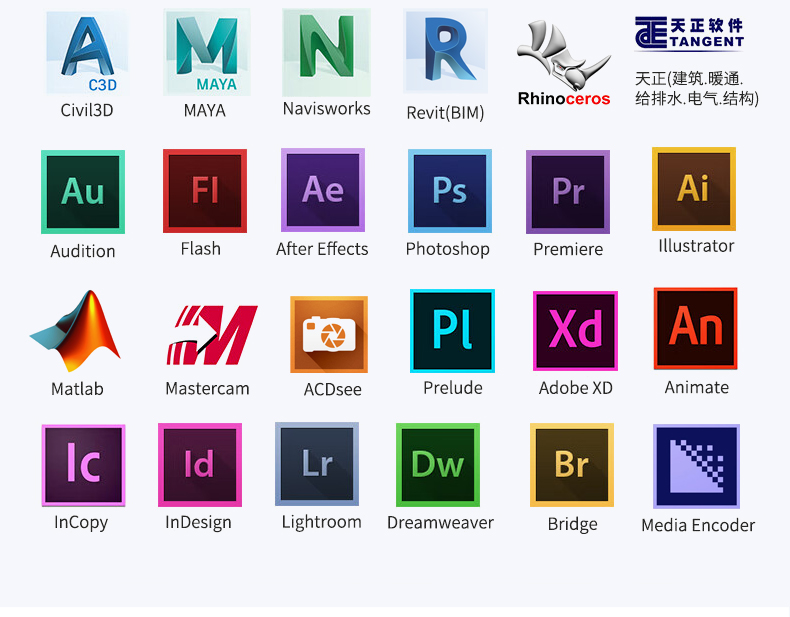The image size is (790, 617).
Task: Click the "Matlab" label text
Action: pos(78,389)
